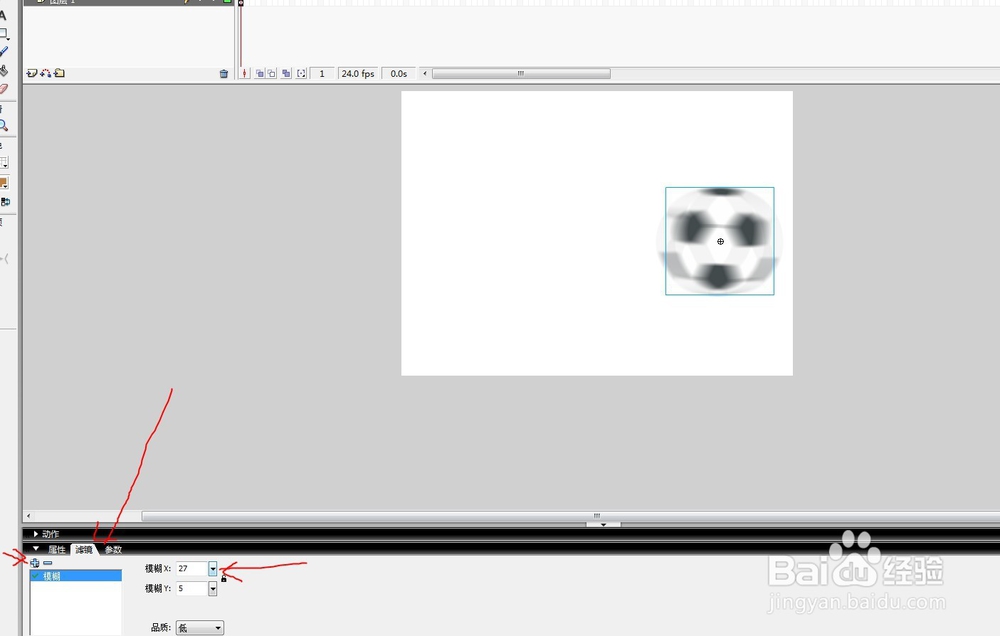1000x636 pixels.
Task: Open the 模糊 Y slider dropdown
Action: coord(213,588)
